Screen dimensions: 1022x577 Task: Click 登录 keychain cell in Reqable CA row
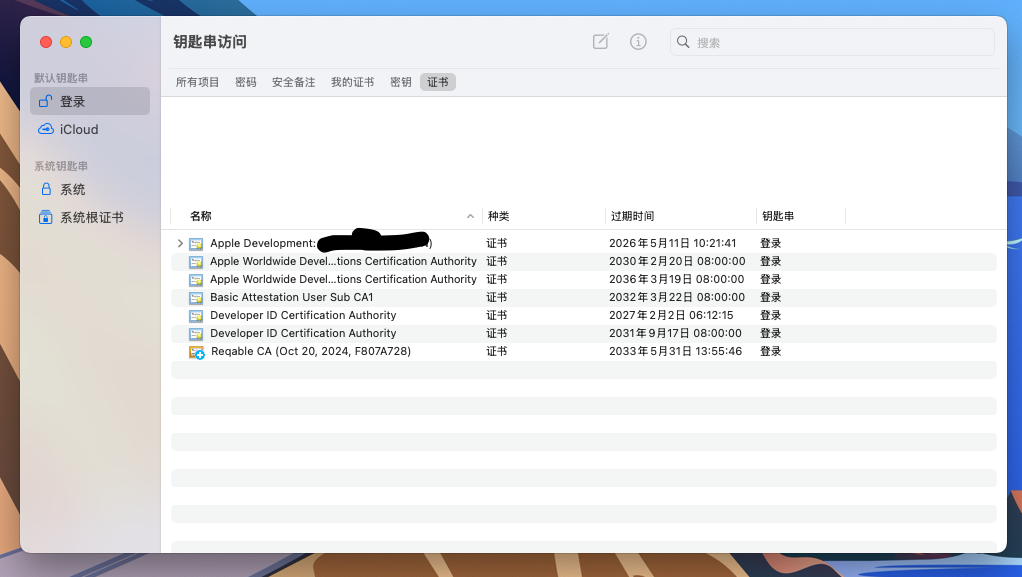[x=770, y=351]
